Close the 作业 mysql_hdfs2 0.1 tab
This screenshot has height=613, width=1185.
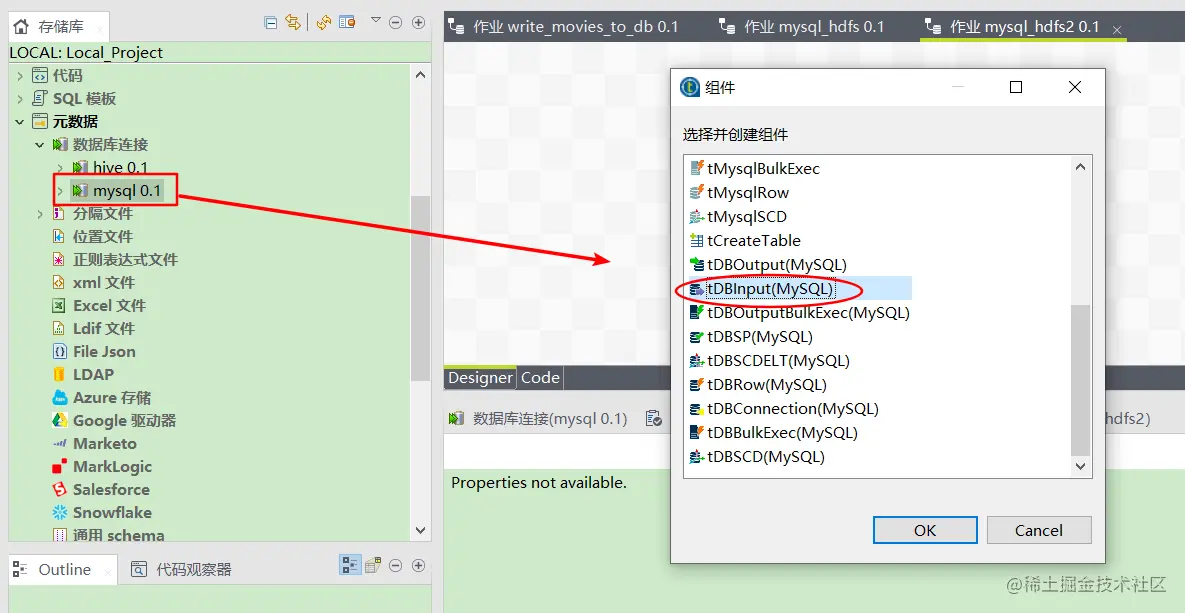(x=1115, y=30)
